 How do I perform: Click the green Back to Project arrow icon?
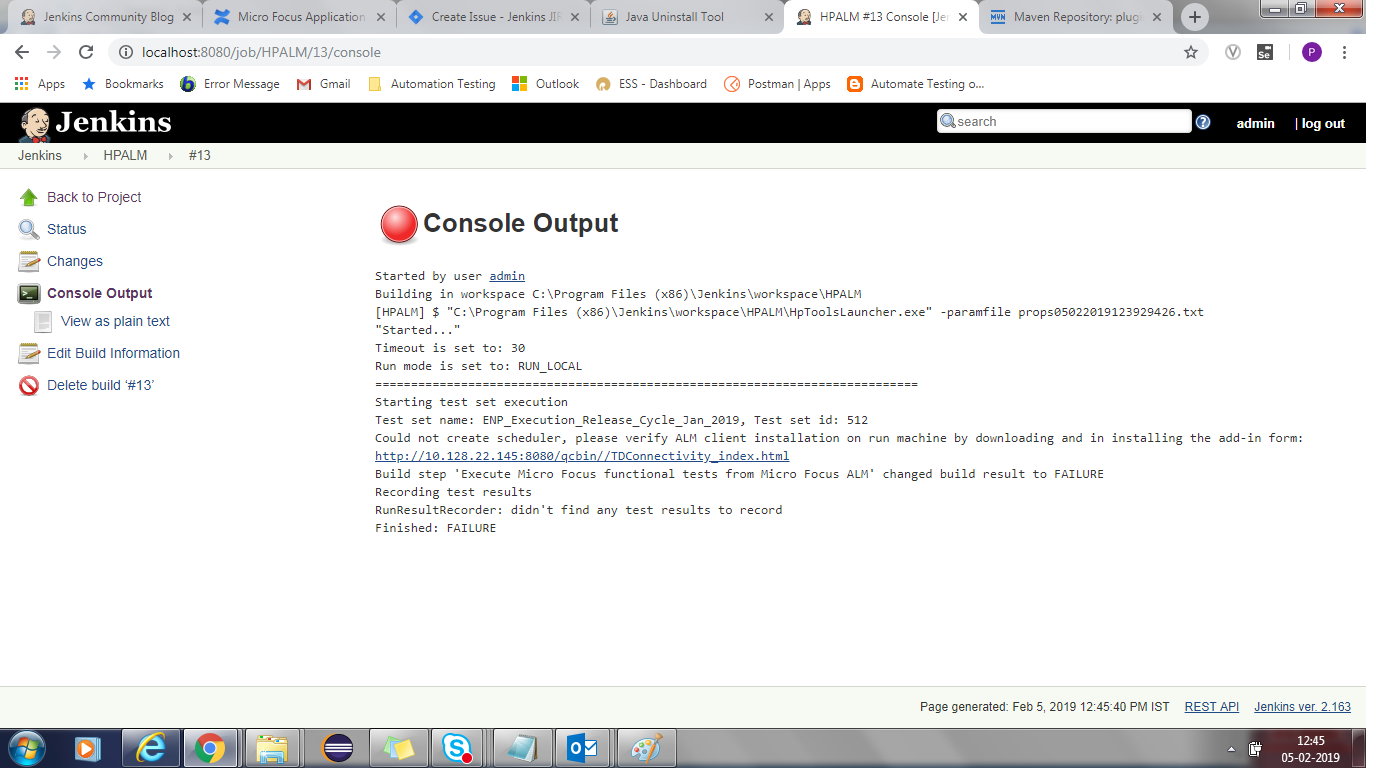pyautogui.click(x=29, y=197)
